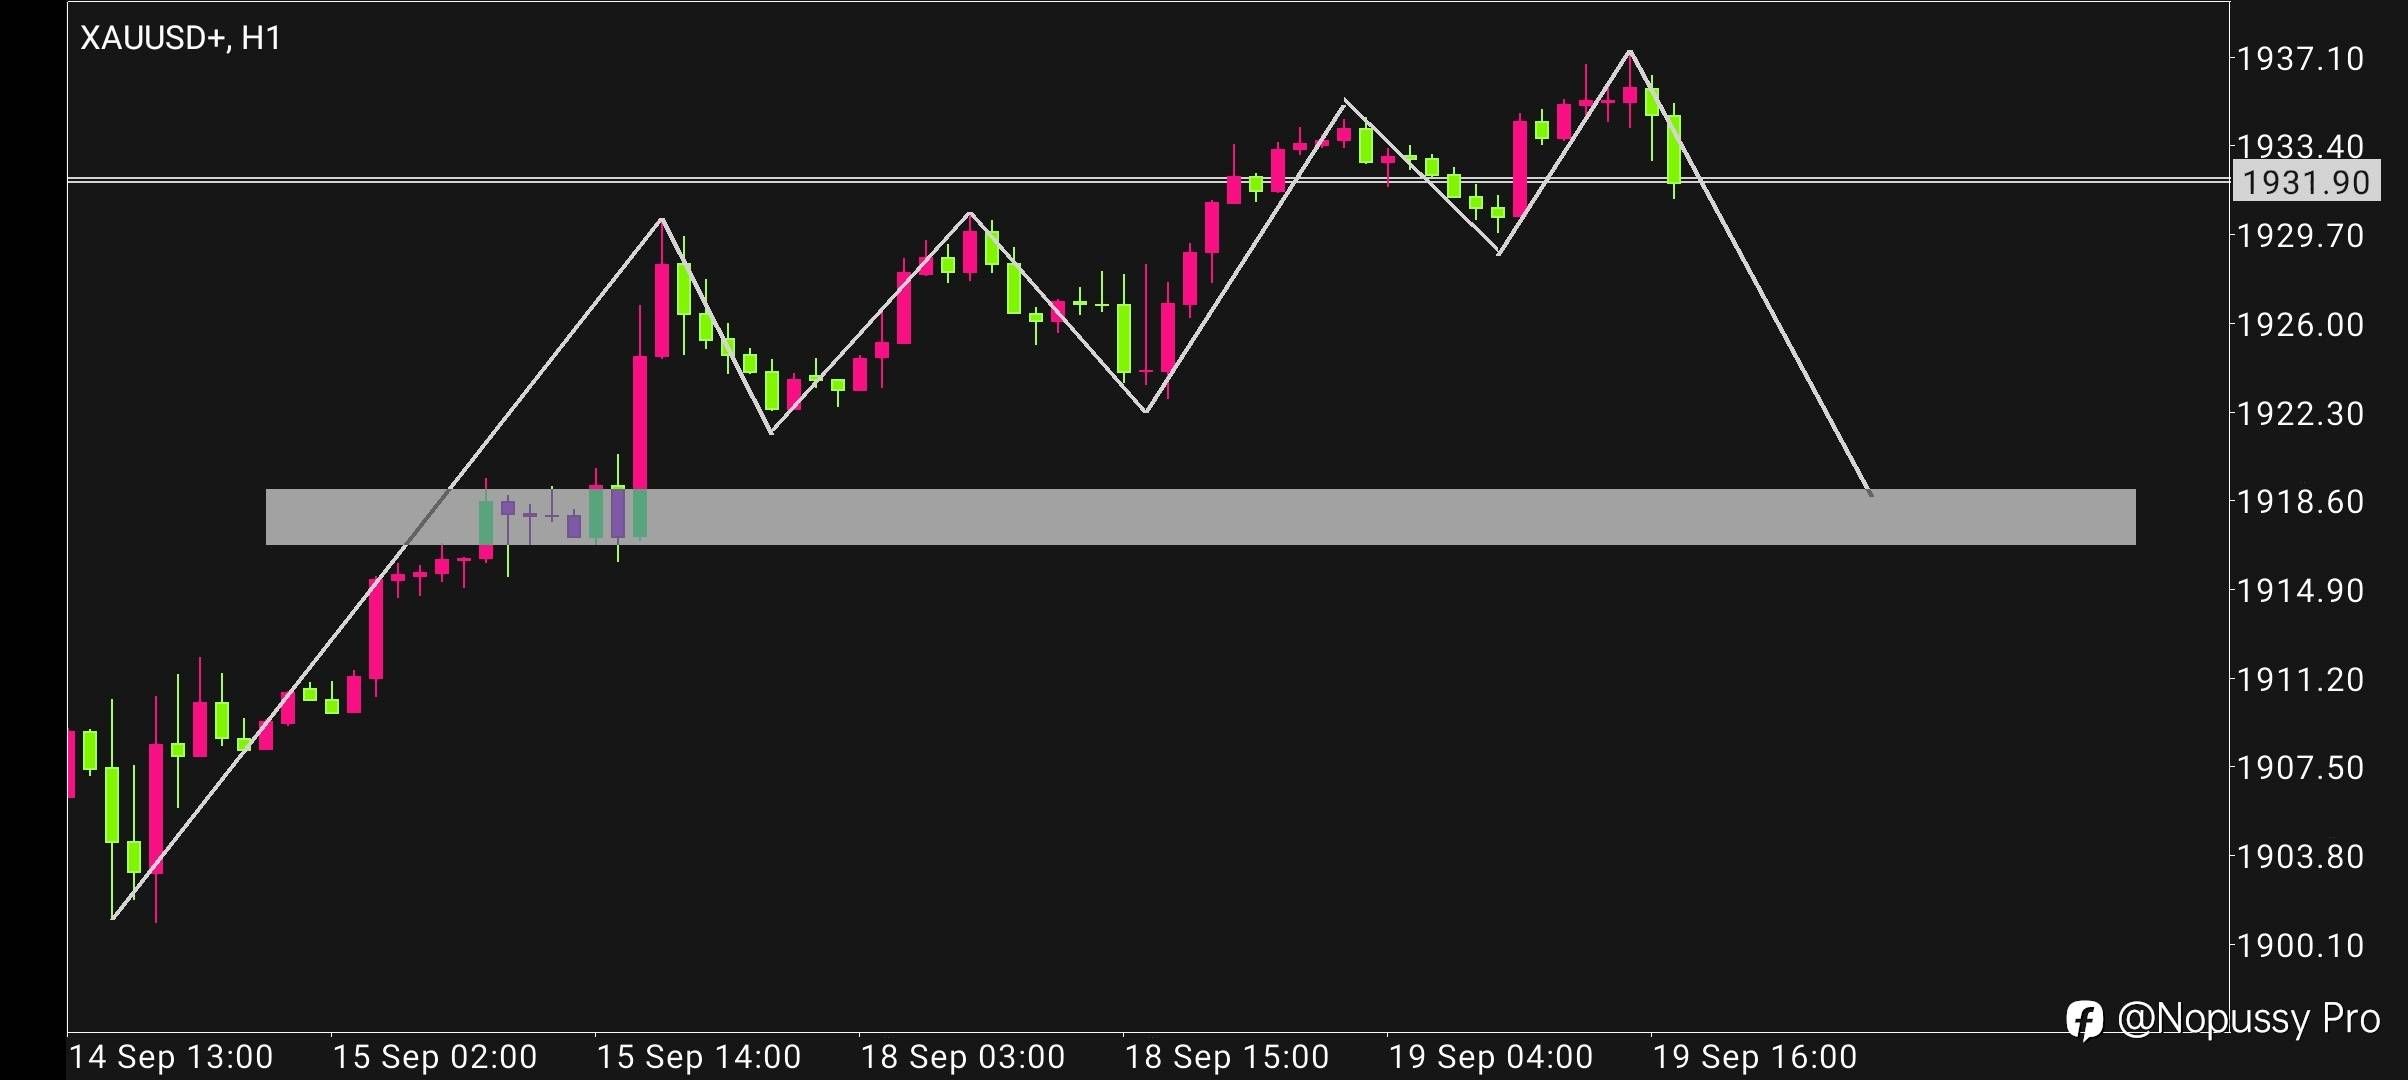Viewport: 2408px width, 1080px height.
Task: Click the 1911.20 price axis label
Action: (2300, 680)
